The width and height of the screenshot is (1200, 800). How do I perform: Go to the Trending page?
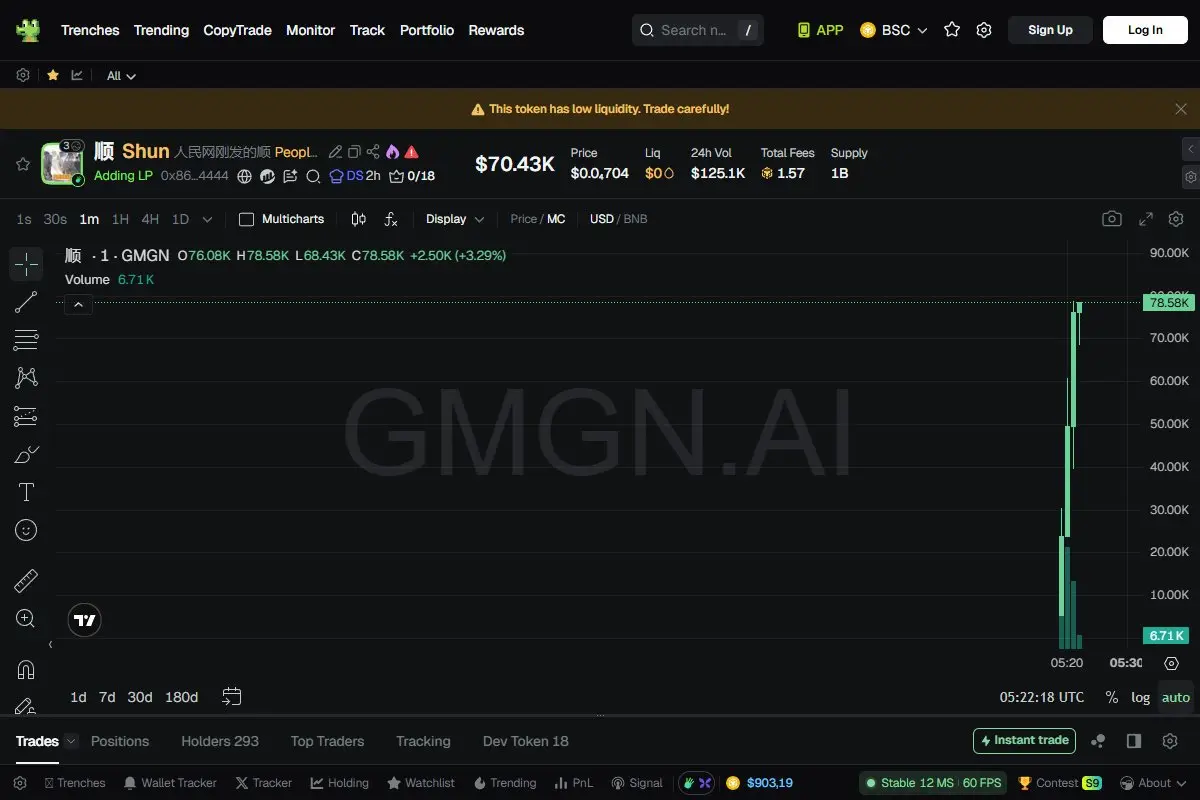(161, 30)
